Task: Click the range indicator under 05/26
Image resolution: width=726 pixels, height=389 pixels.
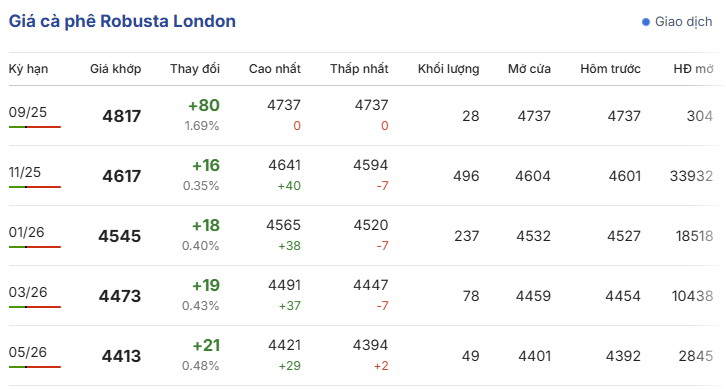Action: click(35, 367)
